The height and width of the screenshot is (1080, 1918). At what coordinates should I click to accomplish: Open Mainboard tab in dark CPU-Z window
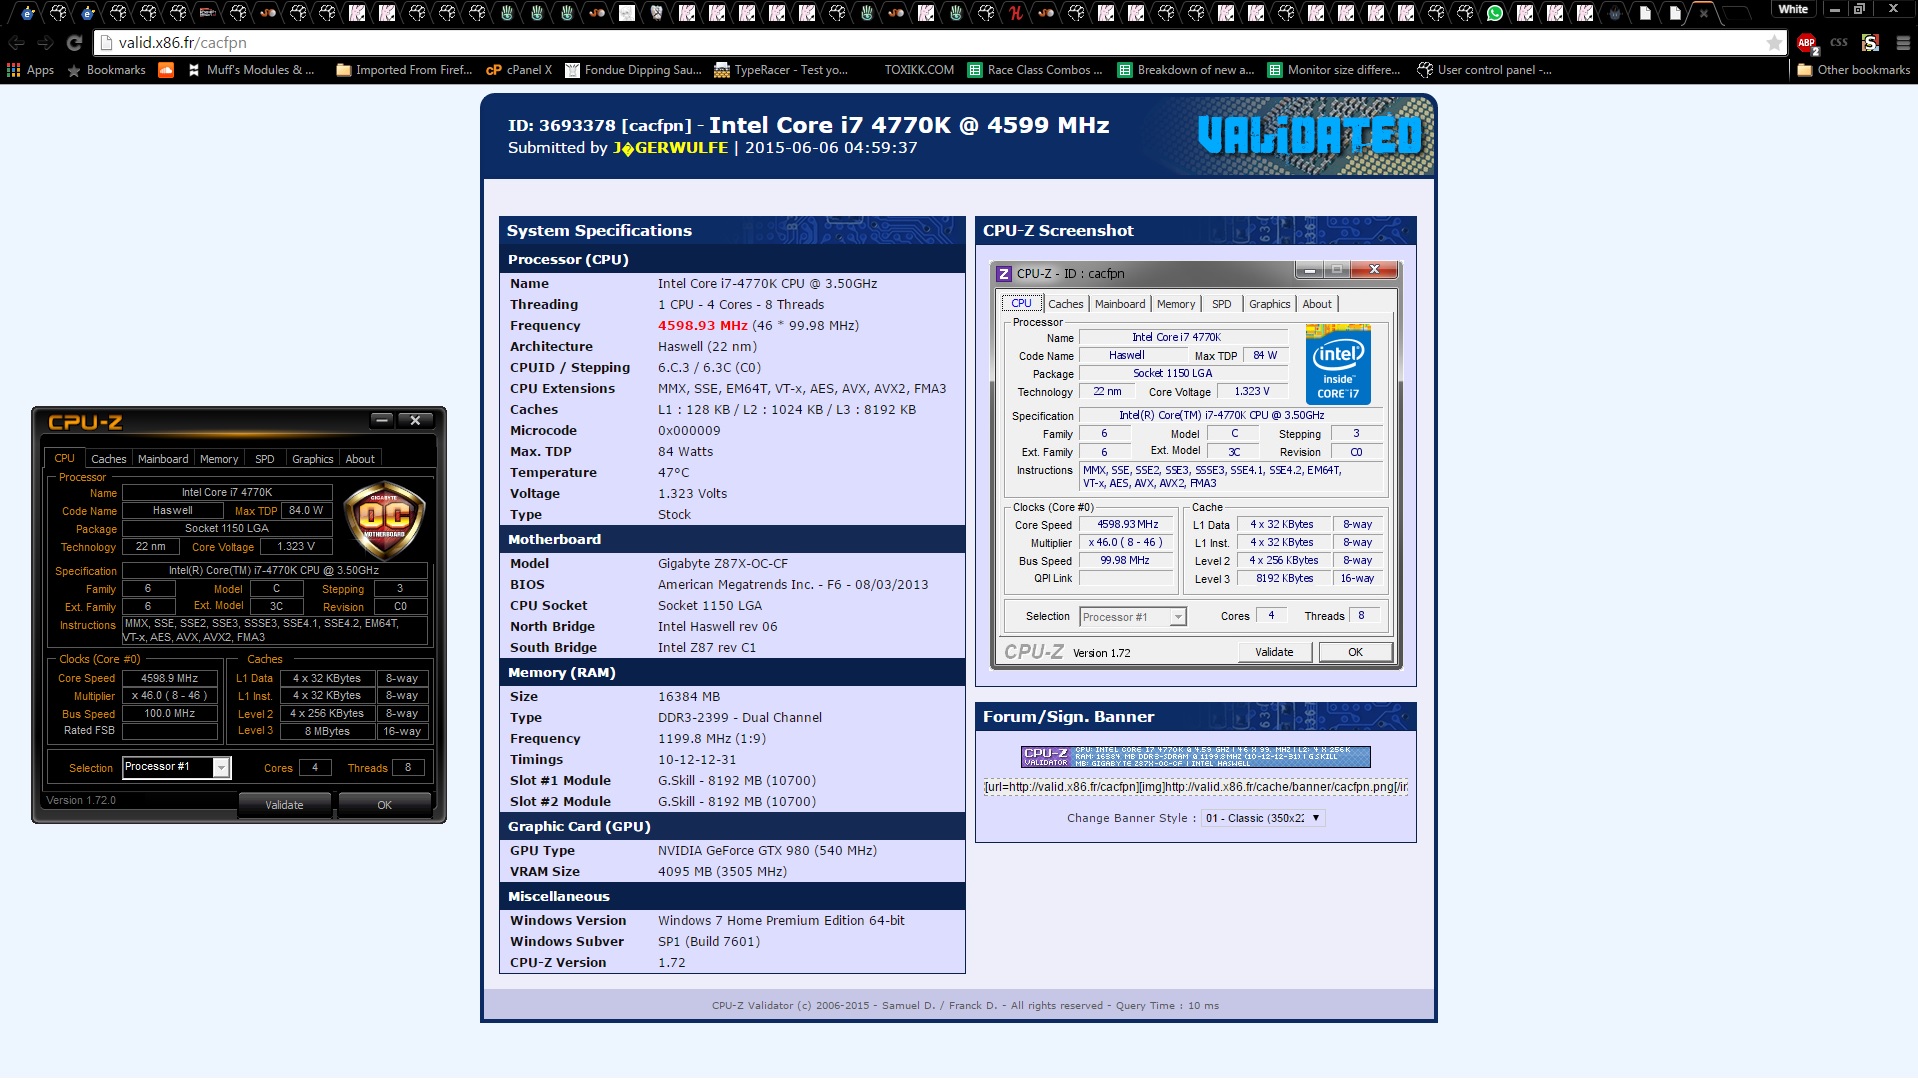[163, 459]
